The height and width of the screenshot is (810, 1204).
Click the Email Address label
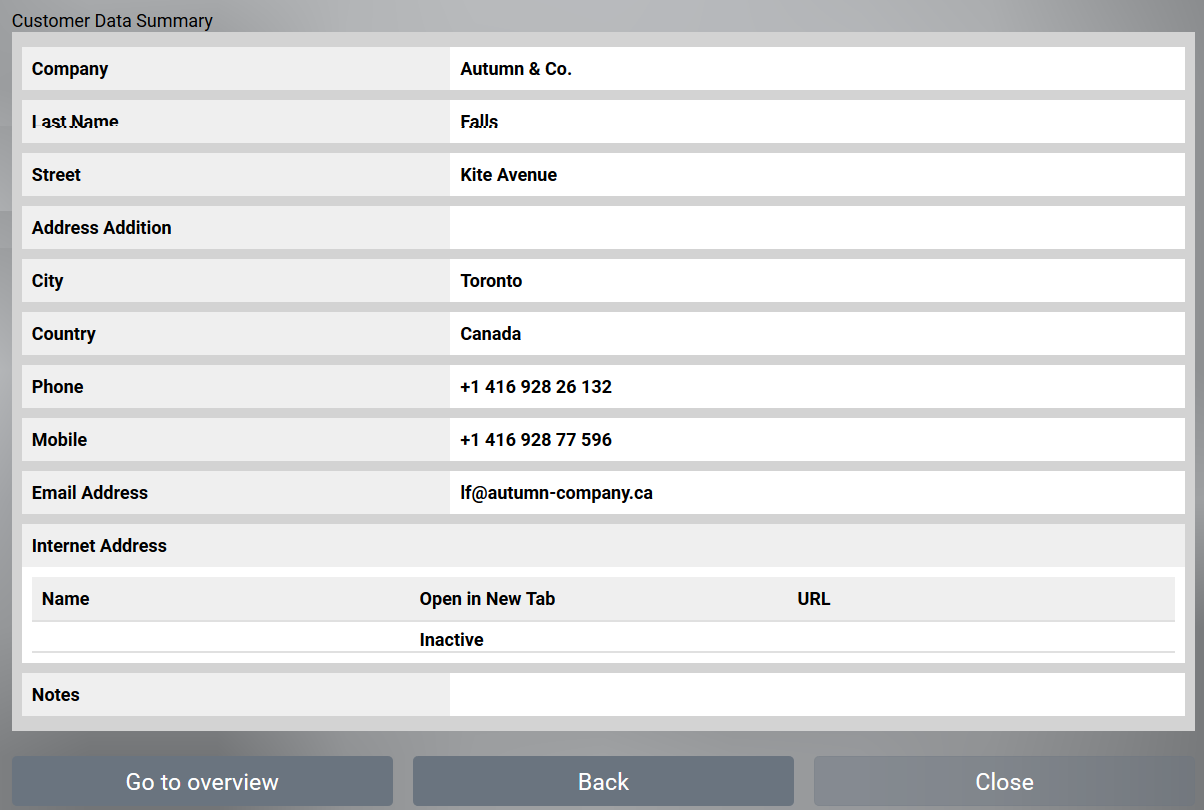(x=90, y=493)
